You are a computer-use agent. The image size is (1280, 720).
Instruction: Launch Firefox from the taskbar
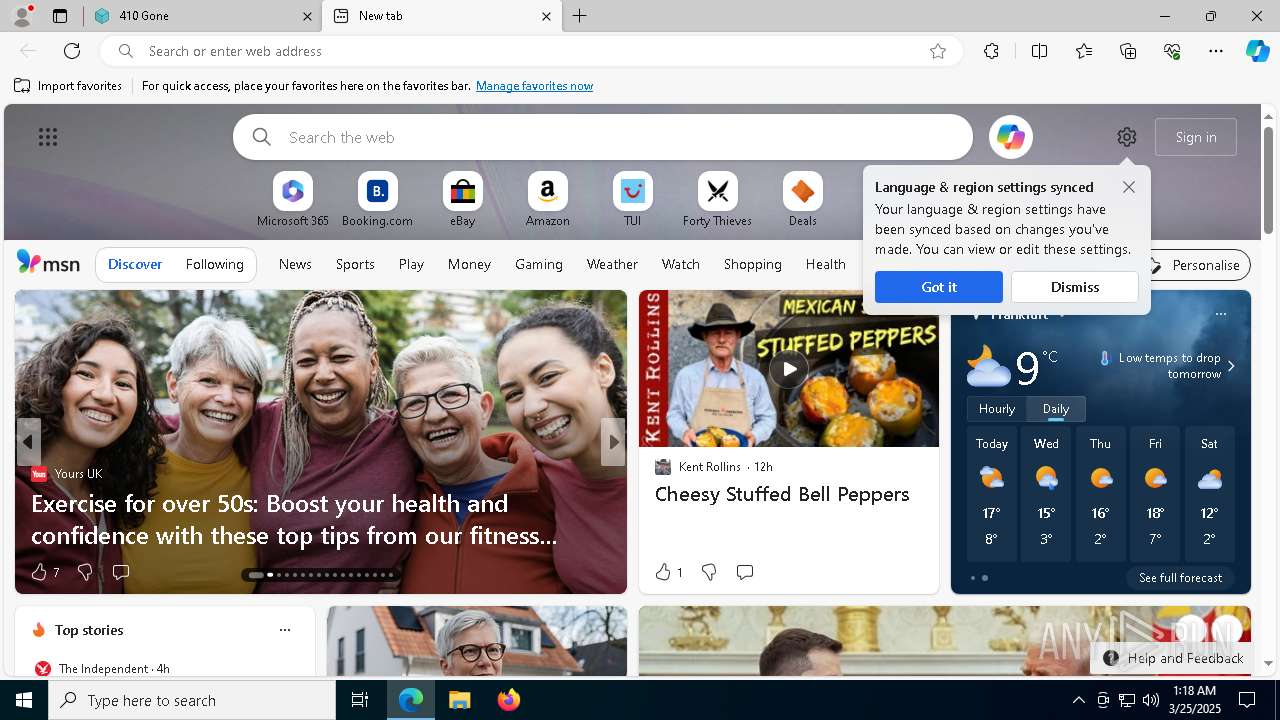click(x=509, y=700)
